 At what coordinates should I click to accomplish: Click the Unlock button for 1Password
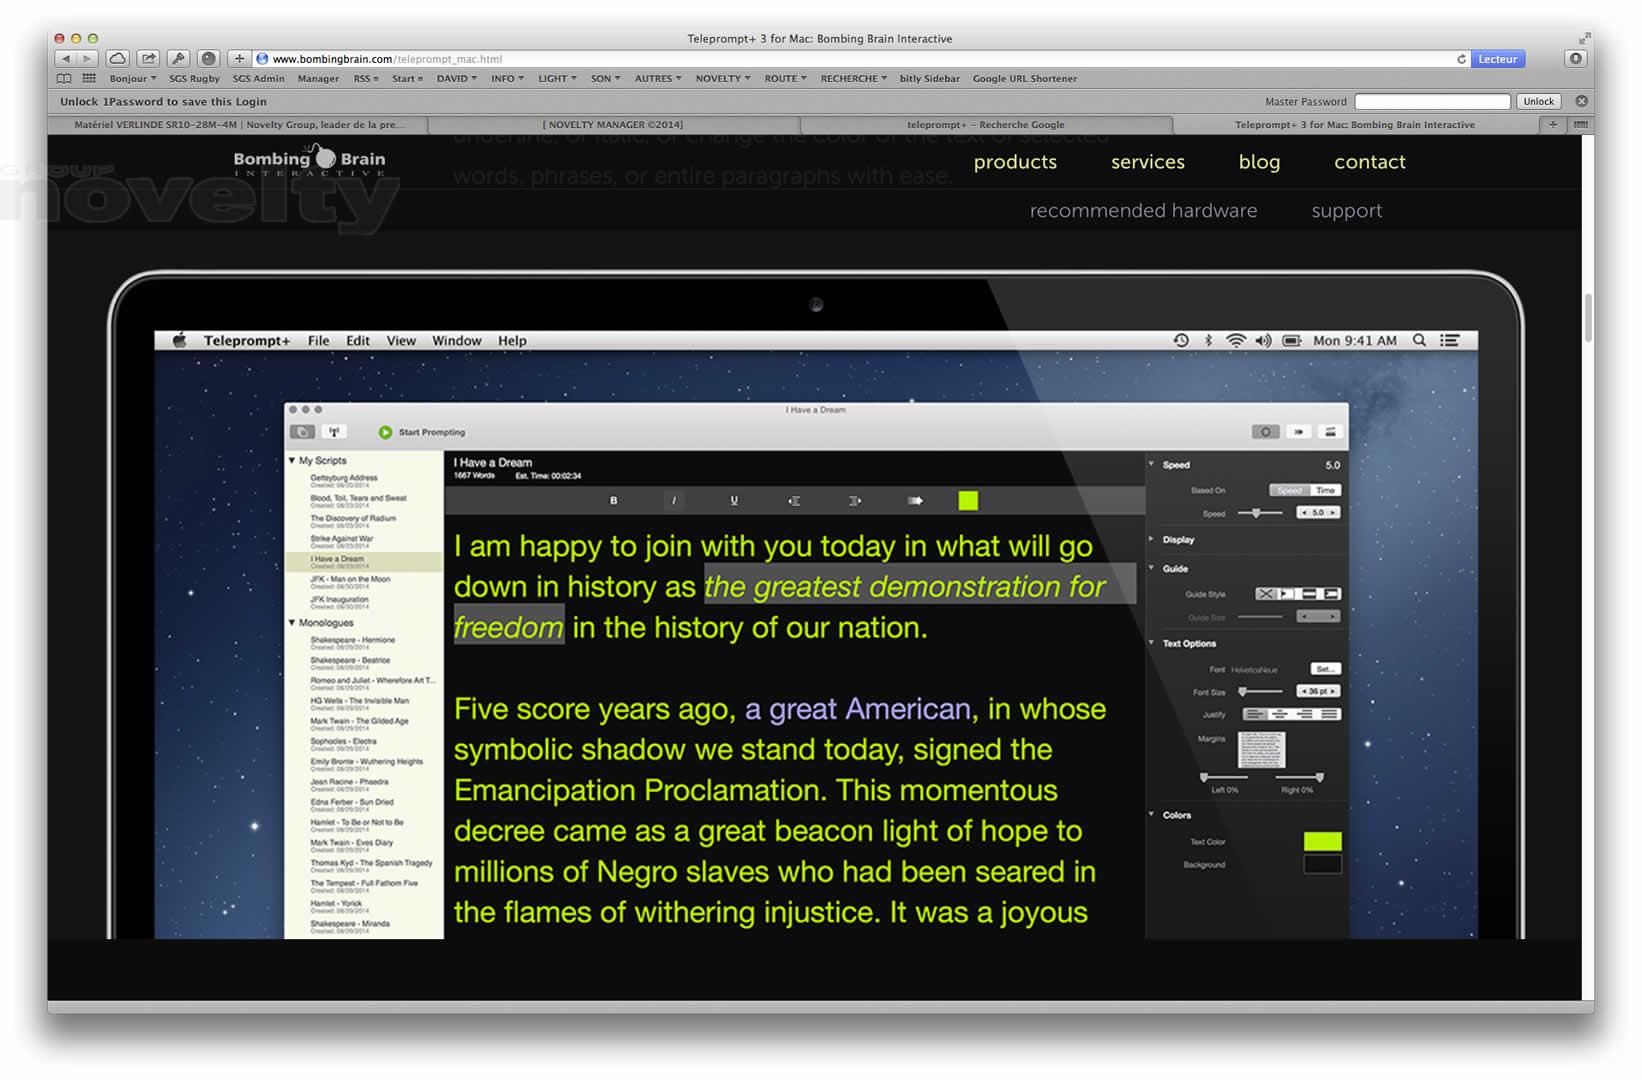[1538, 101]
